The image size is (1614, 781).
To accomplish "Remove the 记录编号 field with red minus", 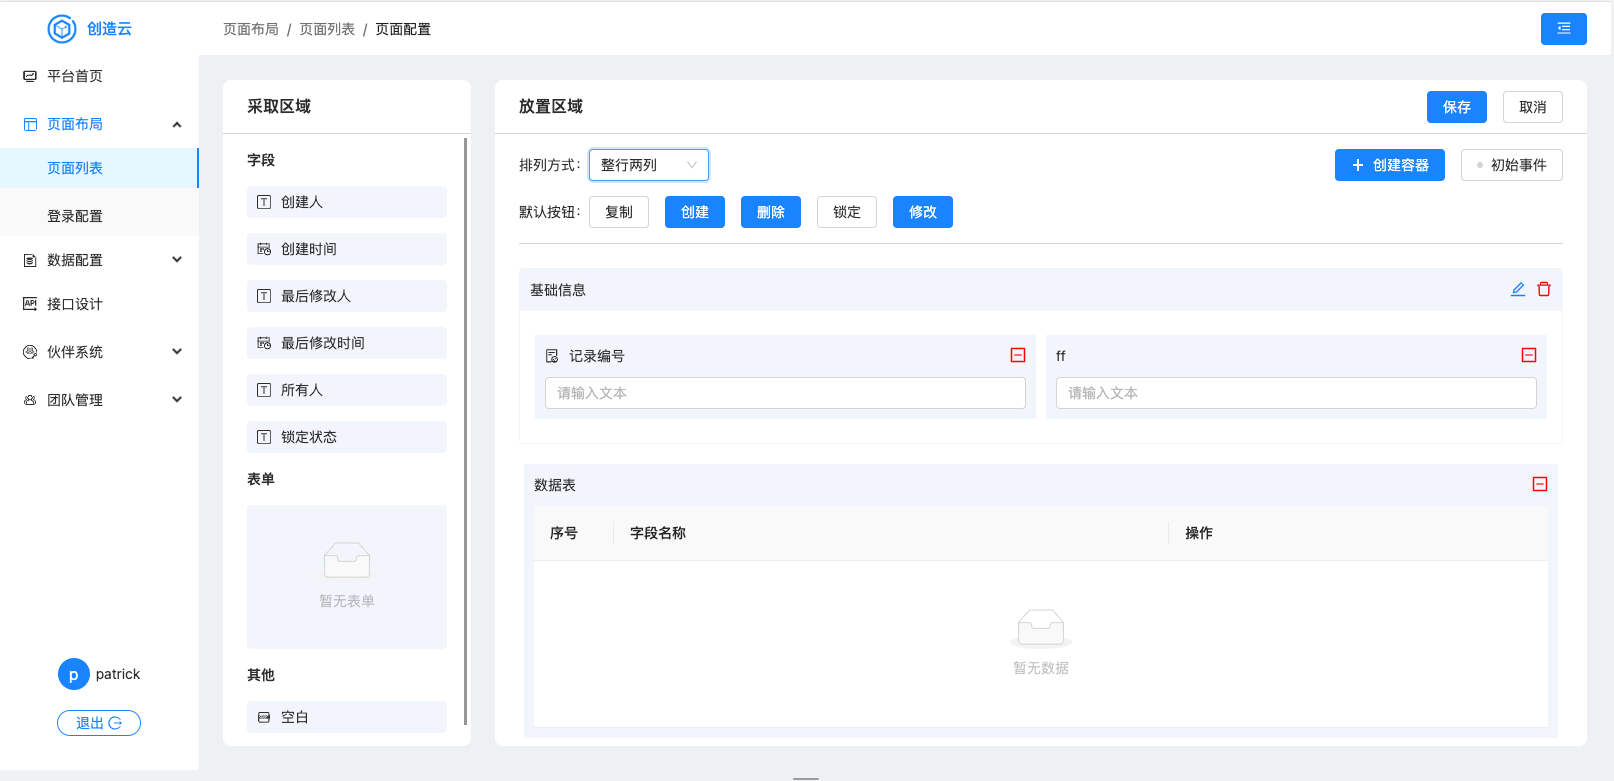I will point(1018,355).
